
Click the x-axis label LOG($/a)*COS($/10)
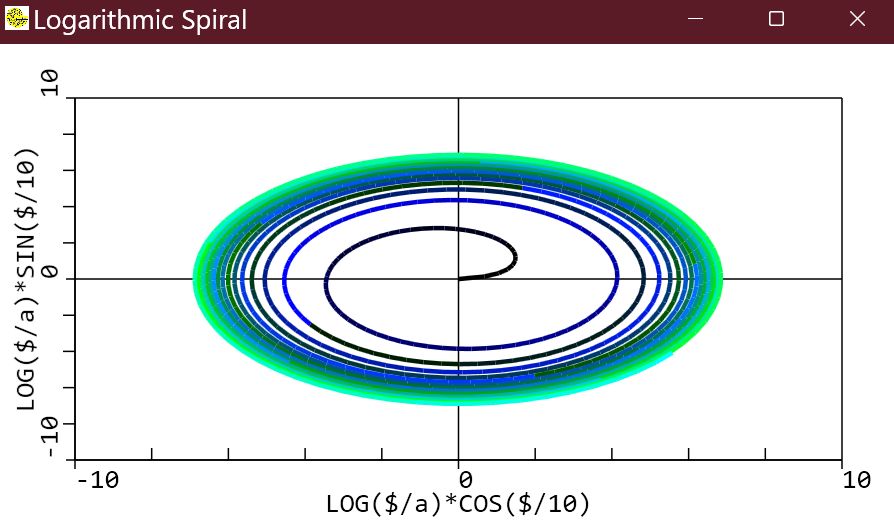click(458, 502)
